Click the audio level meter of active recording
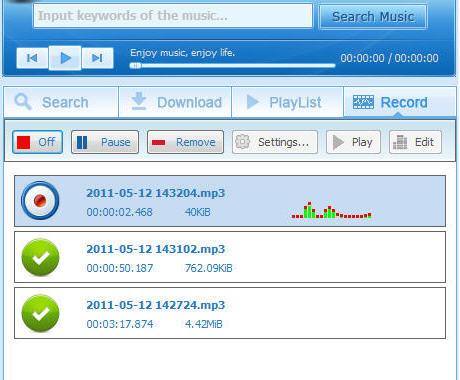Image resolution: width=460 pixels, height=380 pixels. pyautogui.click(x=331, y=210)
